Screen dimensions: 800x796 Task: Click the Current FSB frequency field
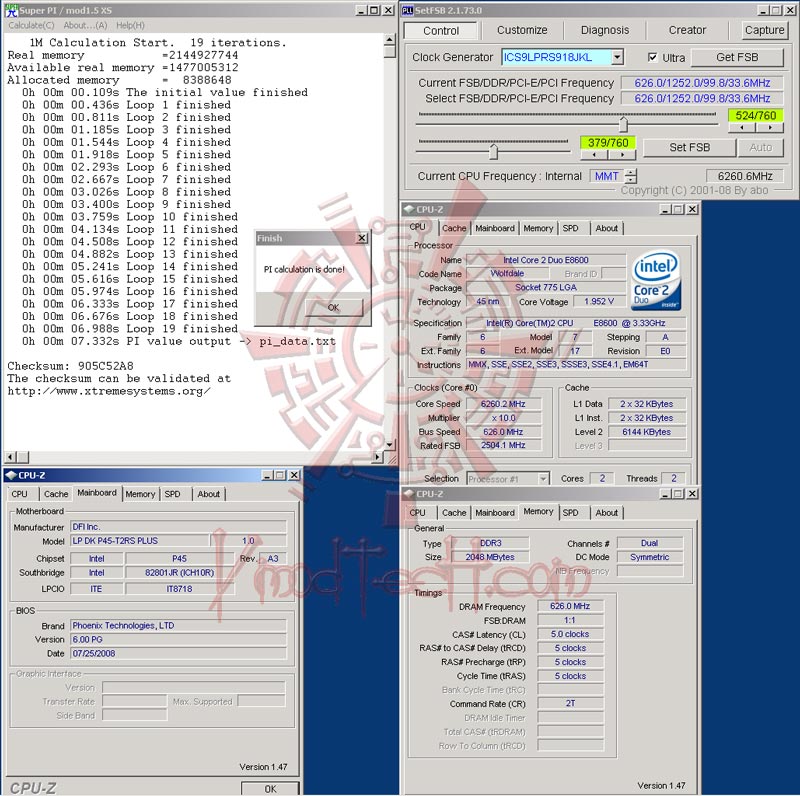[702, 83]
